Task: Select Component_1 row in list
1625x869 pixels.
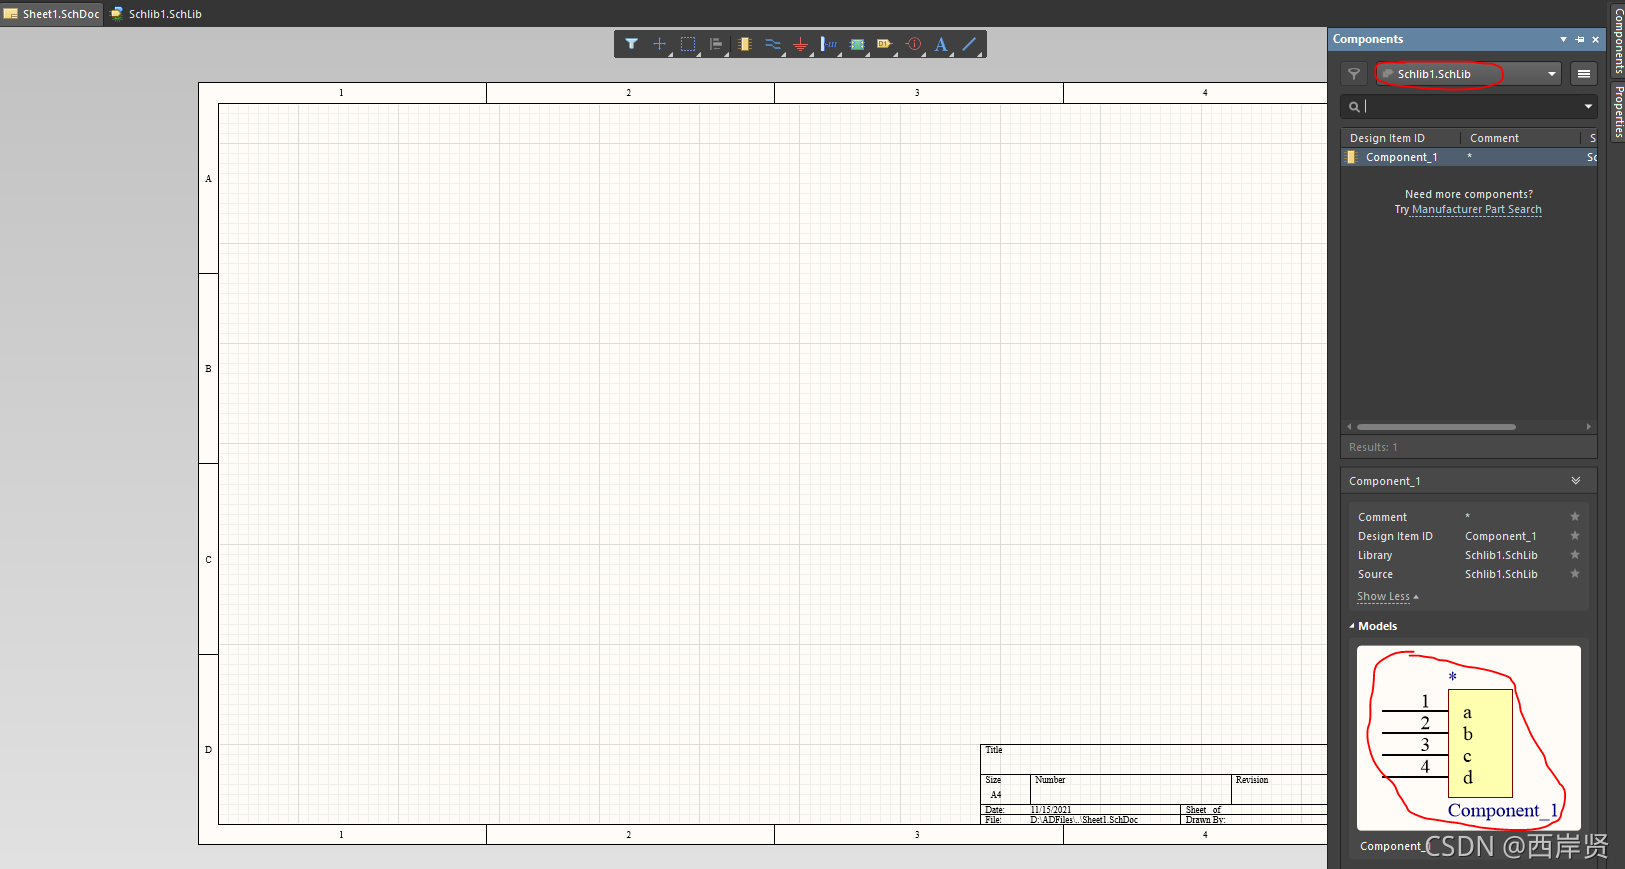Action: pos(1468,157)
